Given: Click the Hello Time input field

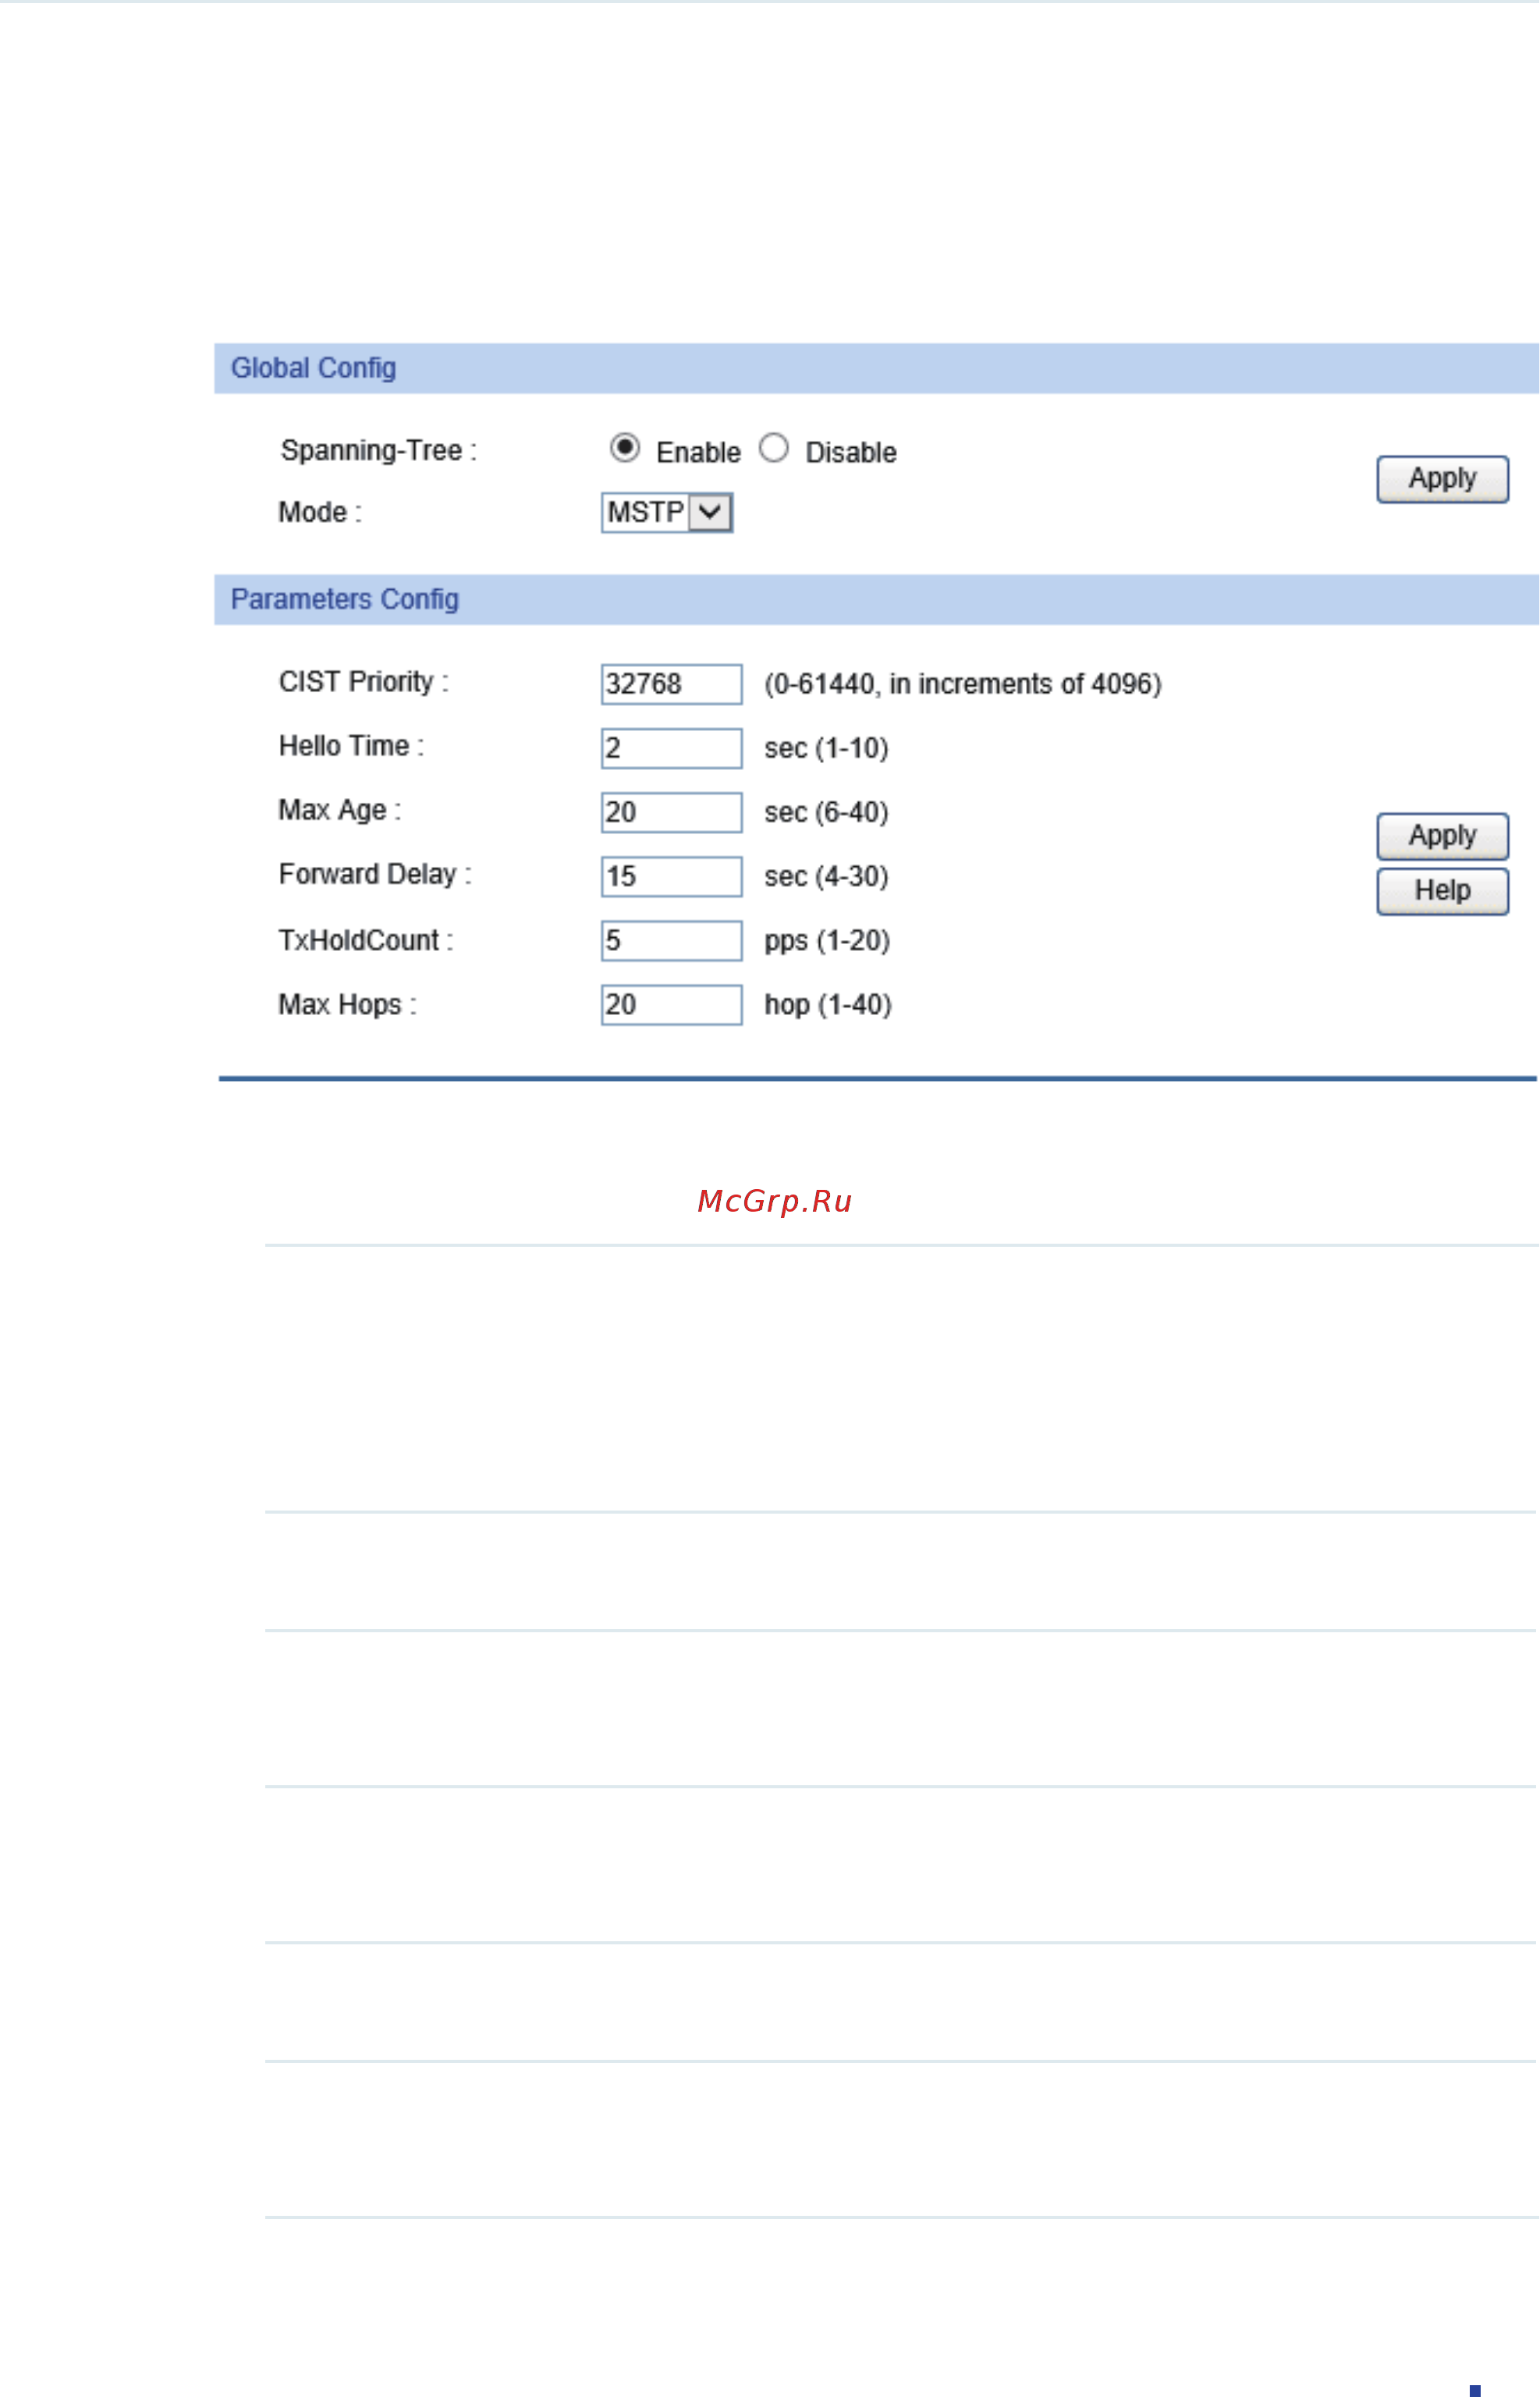Looking at the screenshot, I should coord(672,749).
